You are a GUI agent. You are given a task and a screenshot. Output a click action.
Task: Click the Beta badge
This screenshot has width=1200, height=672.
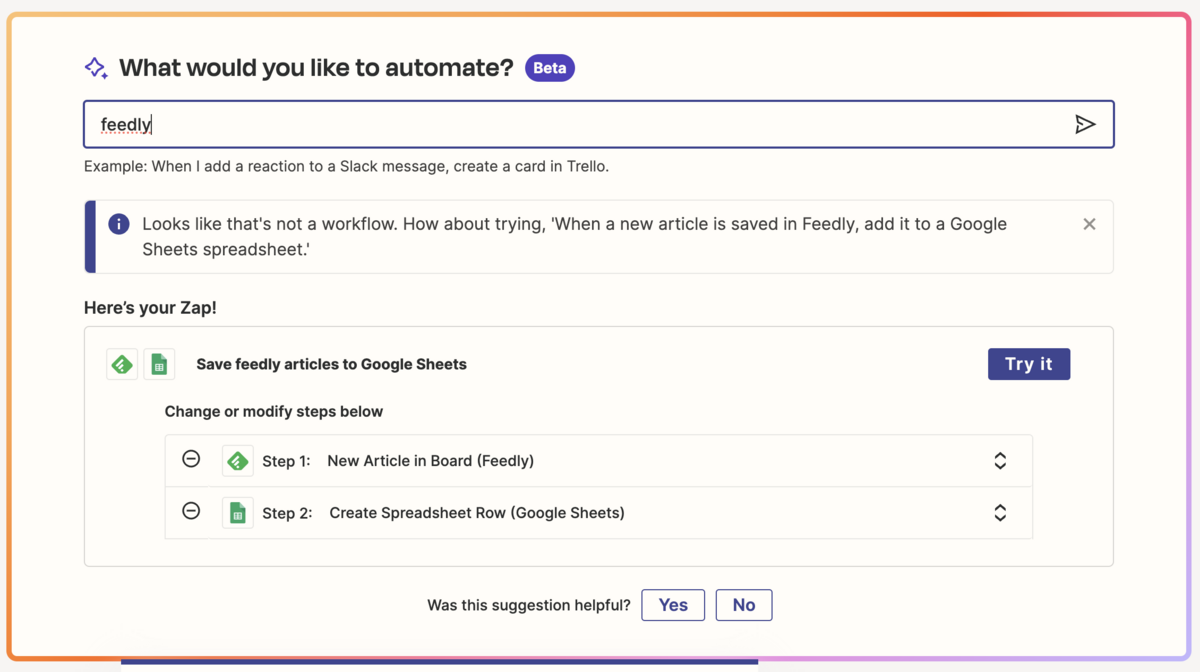550,68
